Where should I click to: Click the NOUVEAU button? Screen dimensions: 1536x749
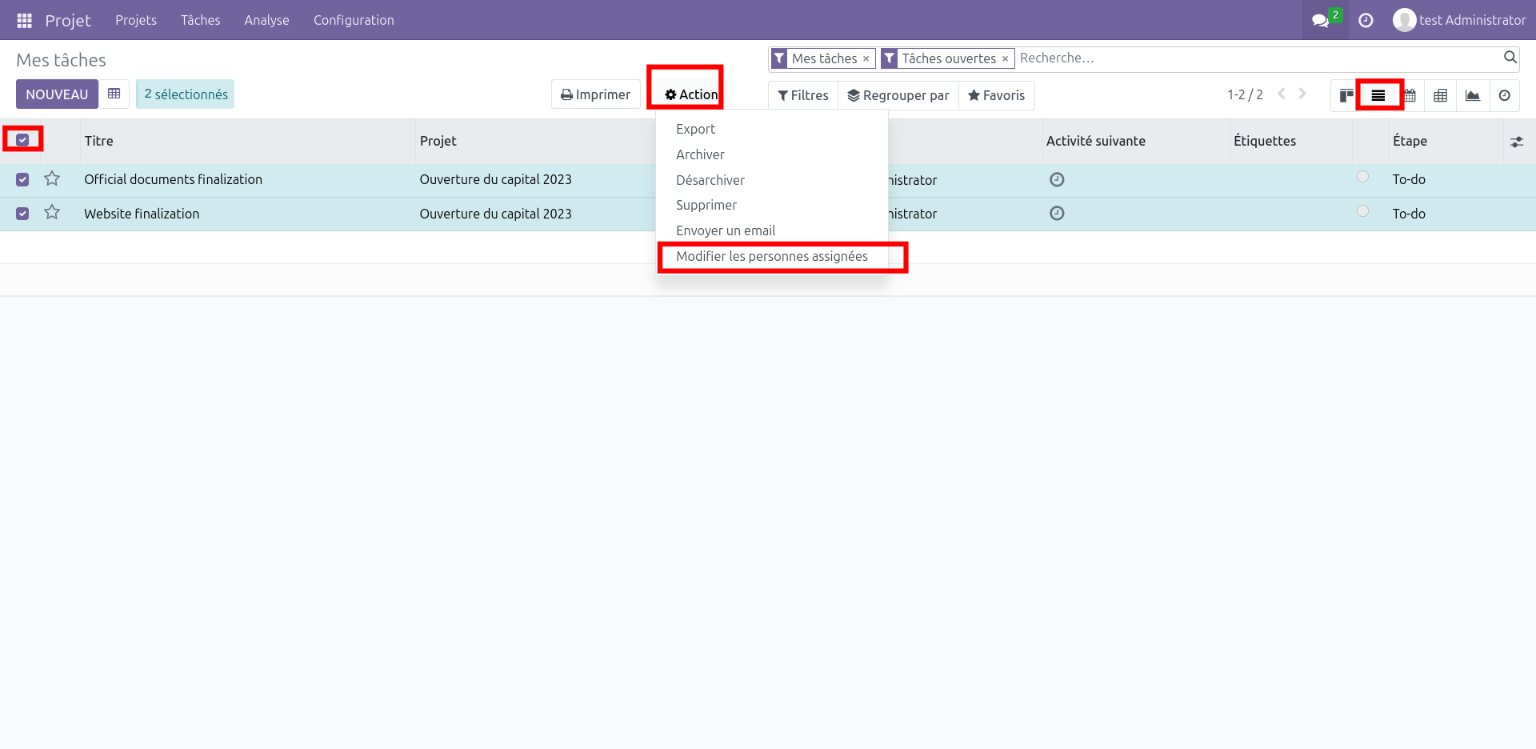57,94
